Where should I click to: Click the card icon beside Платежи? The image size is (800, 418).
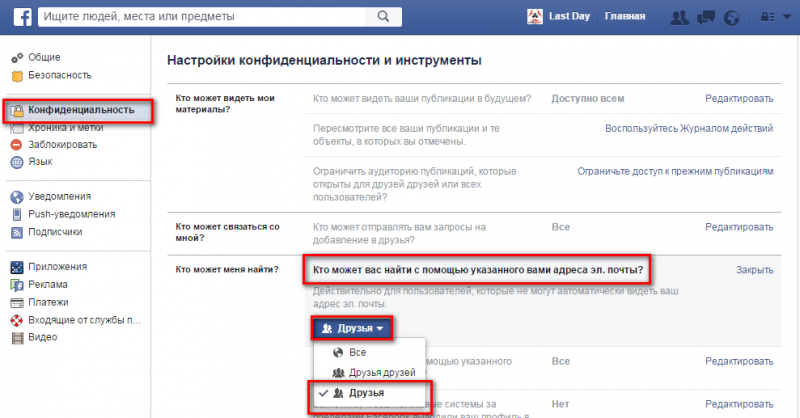pos(17,303)
